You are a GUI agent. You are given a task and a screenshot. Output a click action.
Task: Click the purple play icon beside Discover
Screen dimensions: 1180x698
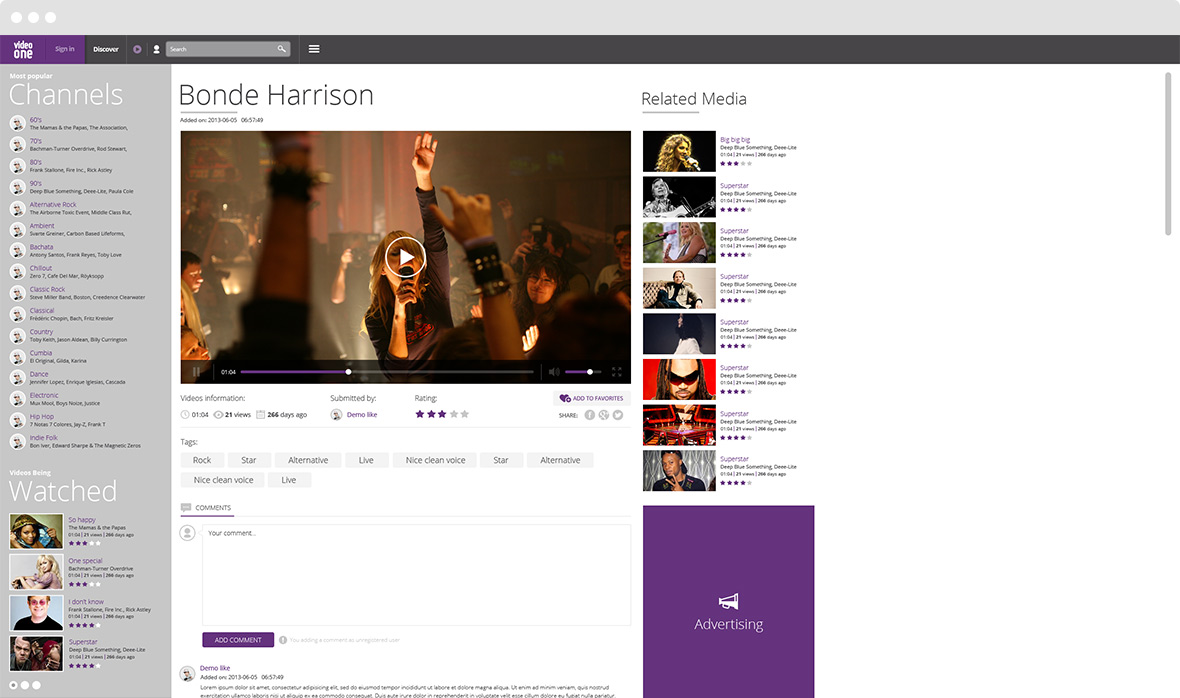(137, 49)
